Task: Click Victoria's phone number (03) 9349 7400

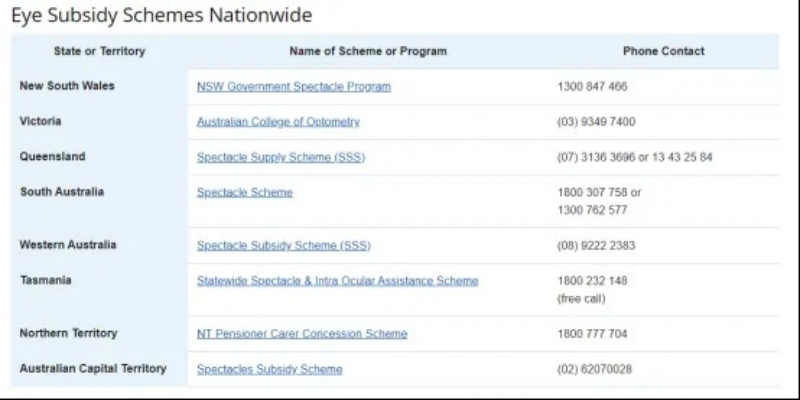Action: point(596,122)
